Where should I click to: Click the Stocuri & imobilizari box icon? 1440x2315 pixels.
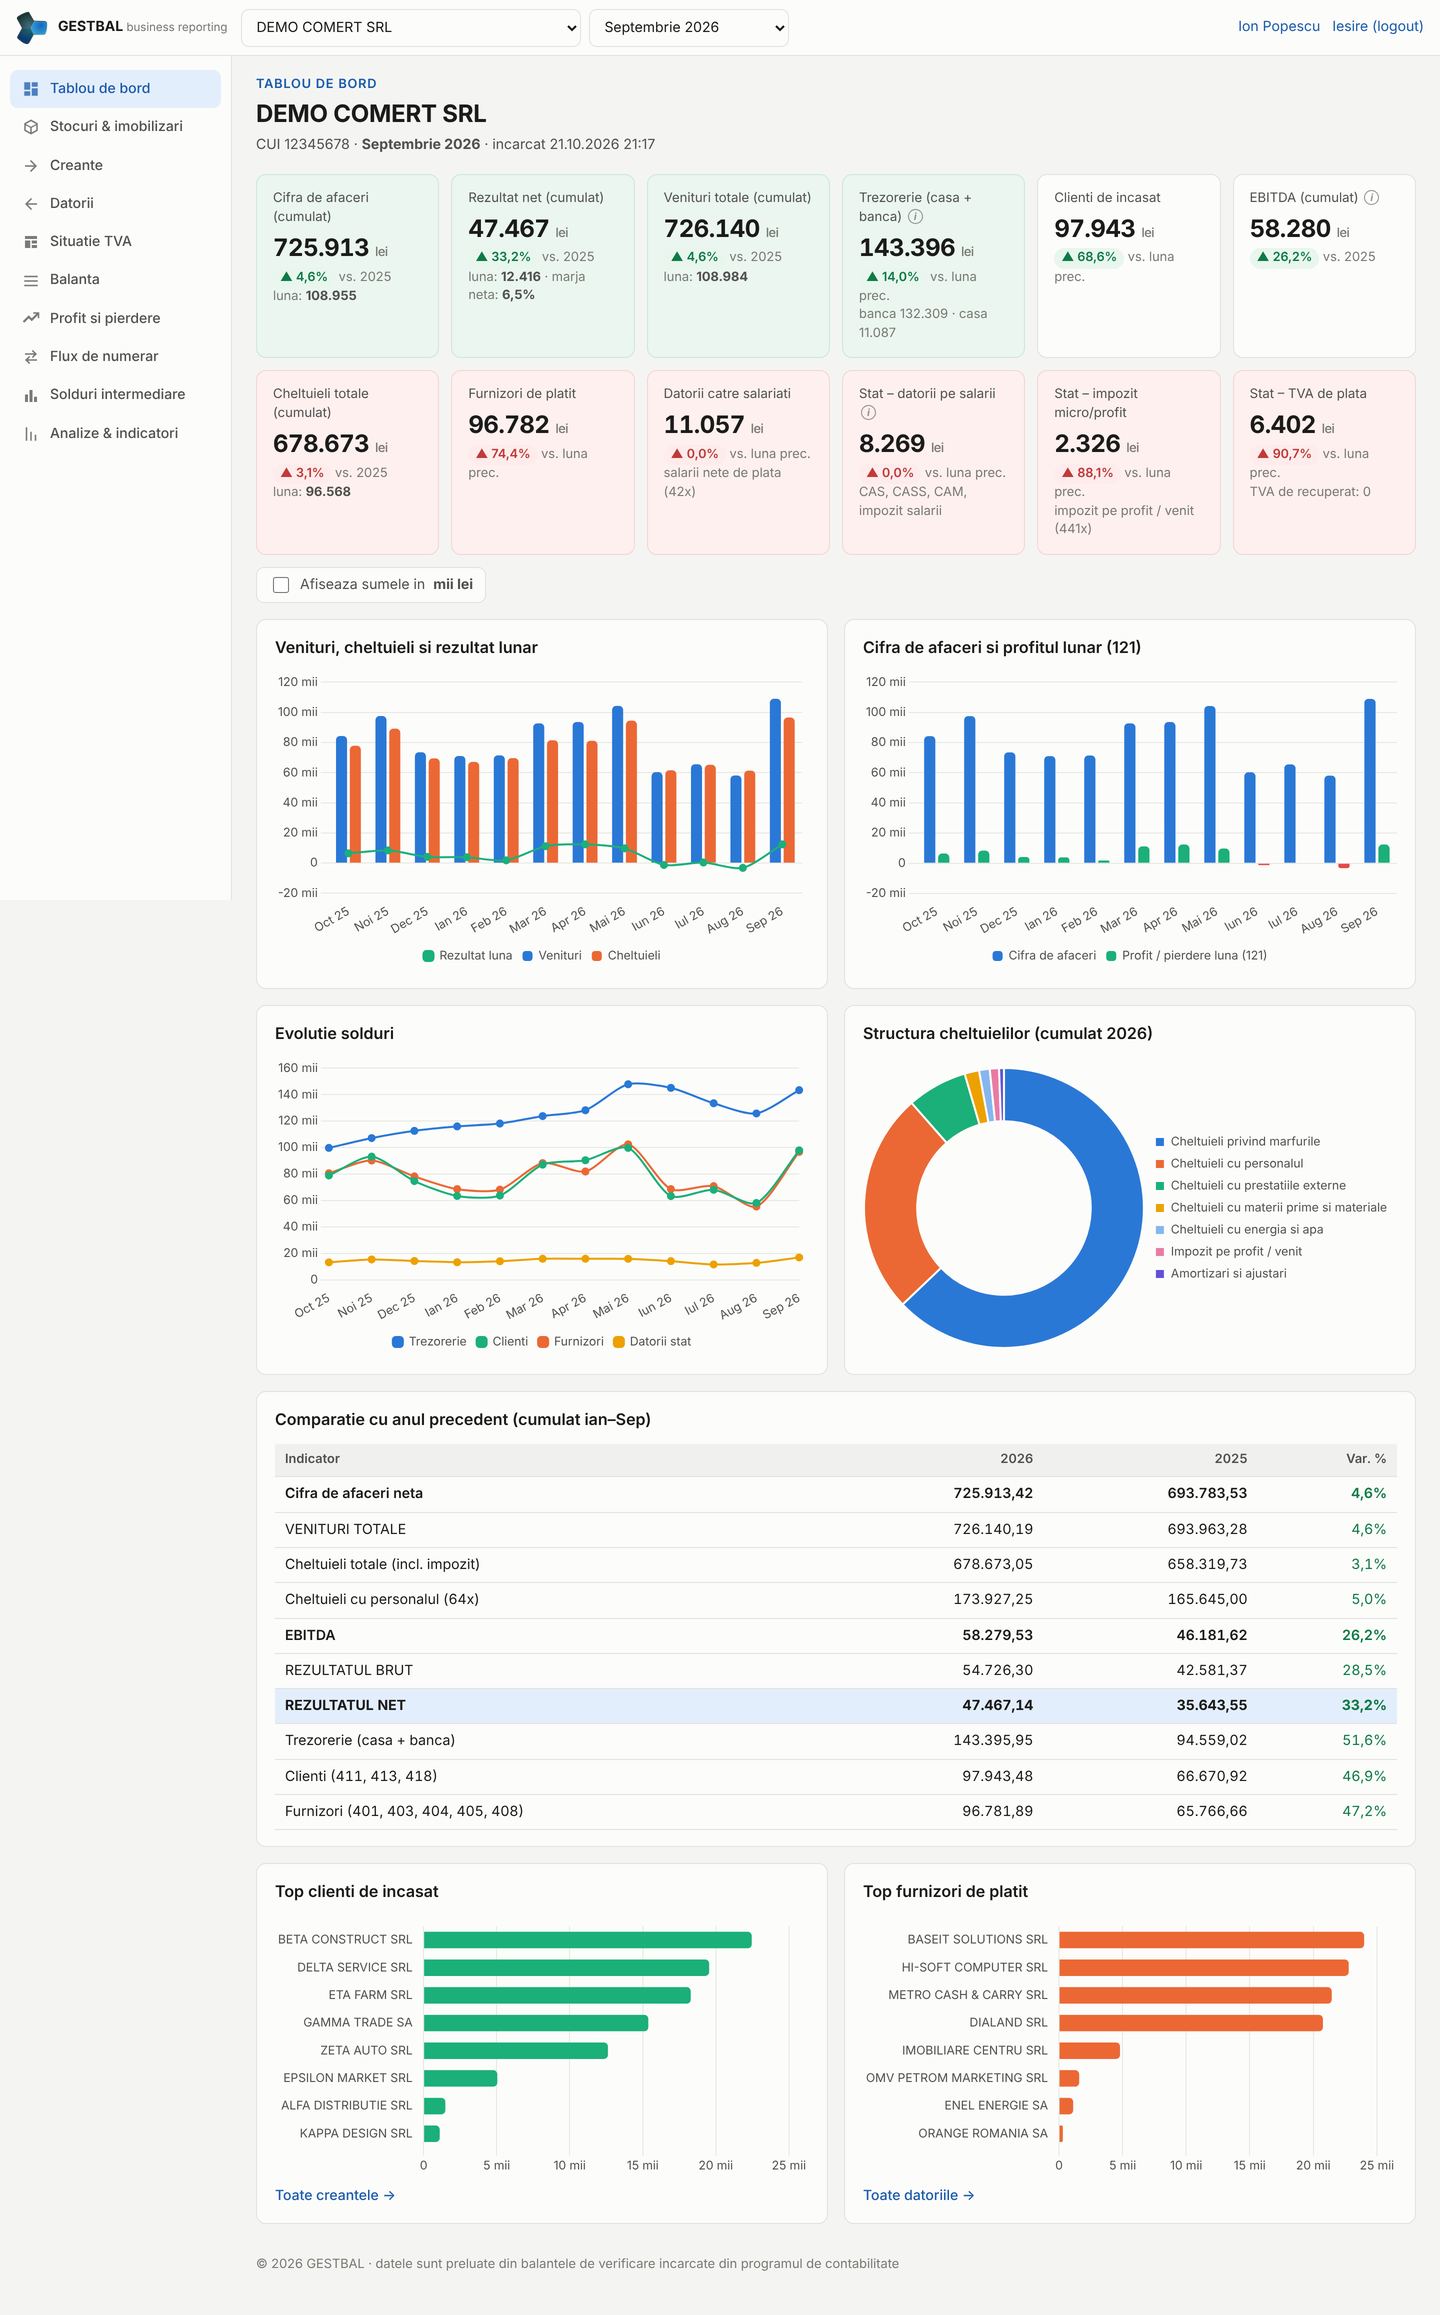(x=31, y=127)
